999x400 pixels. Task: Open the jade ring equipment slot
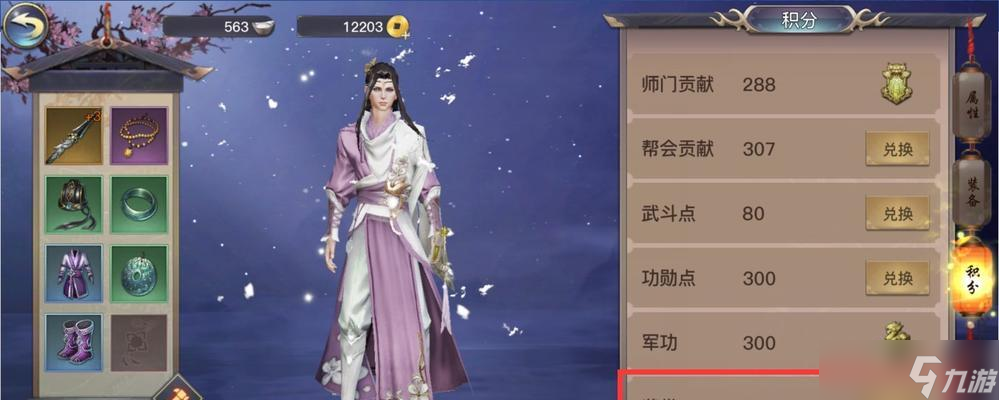pyautogui.click(x=140, y=204)
